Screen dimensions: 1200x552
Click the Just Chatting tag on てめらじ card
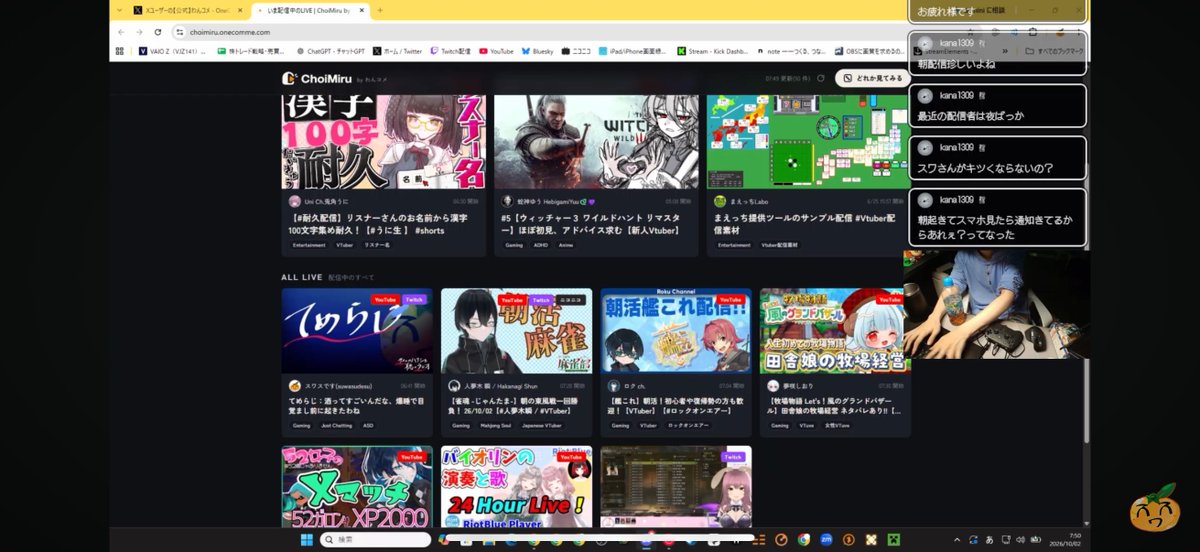(335, 425)
